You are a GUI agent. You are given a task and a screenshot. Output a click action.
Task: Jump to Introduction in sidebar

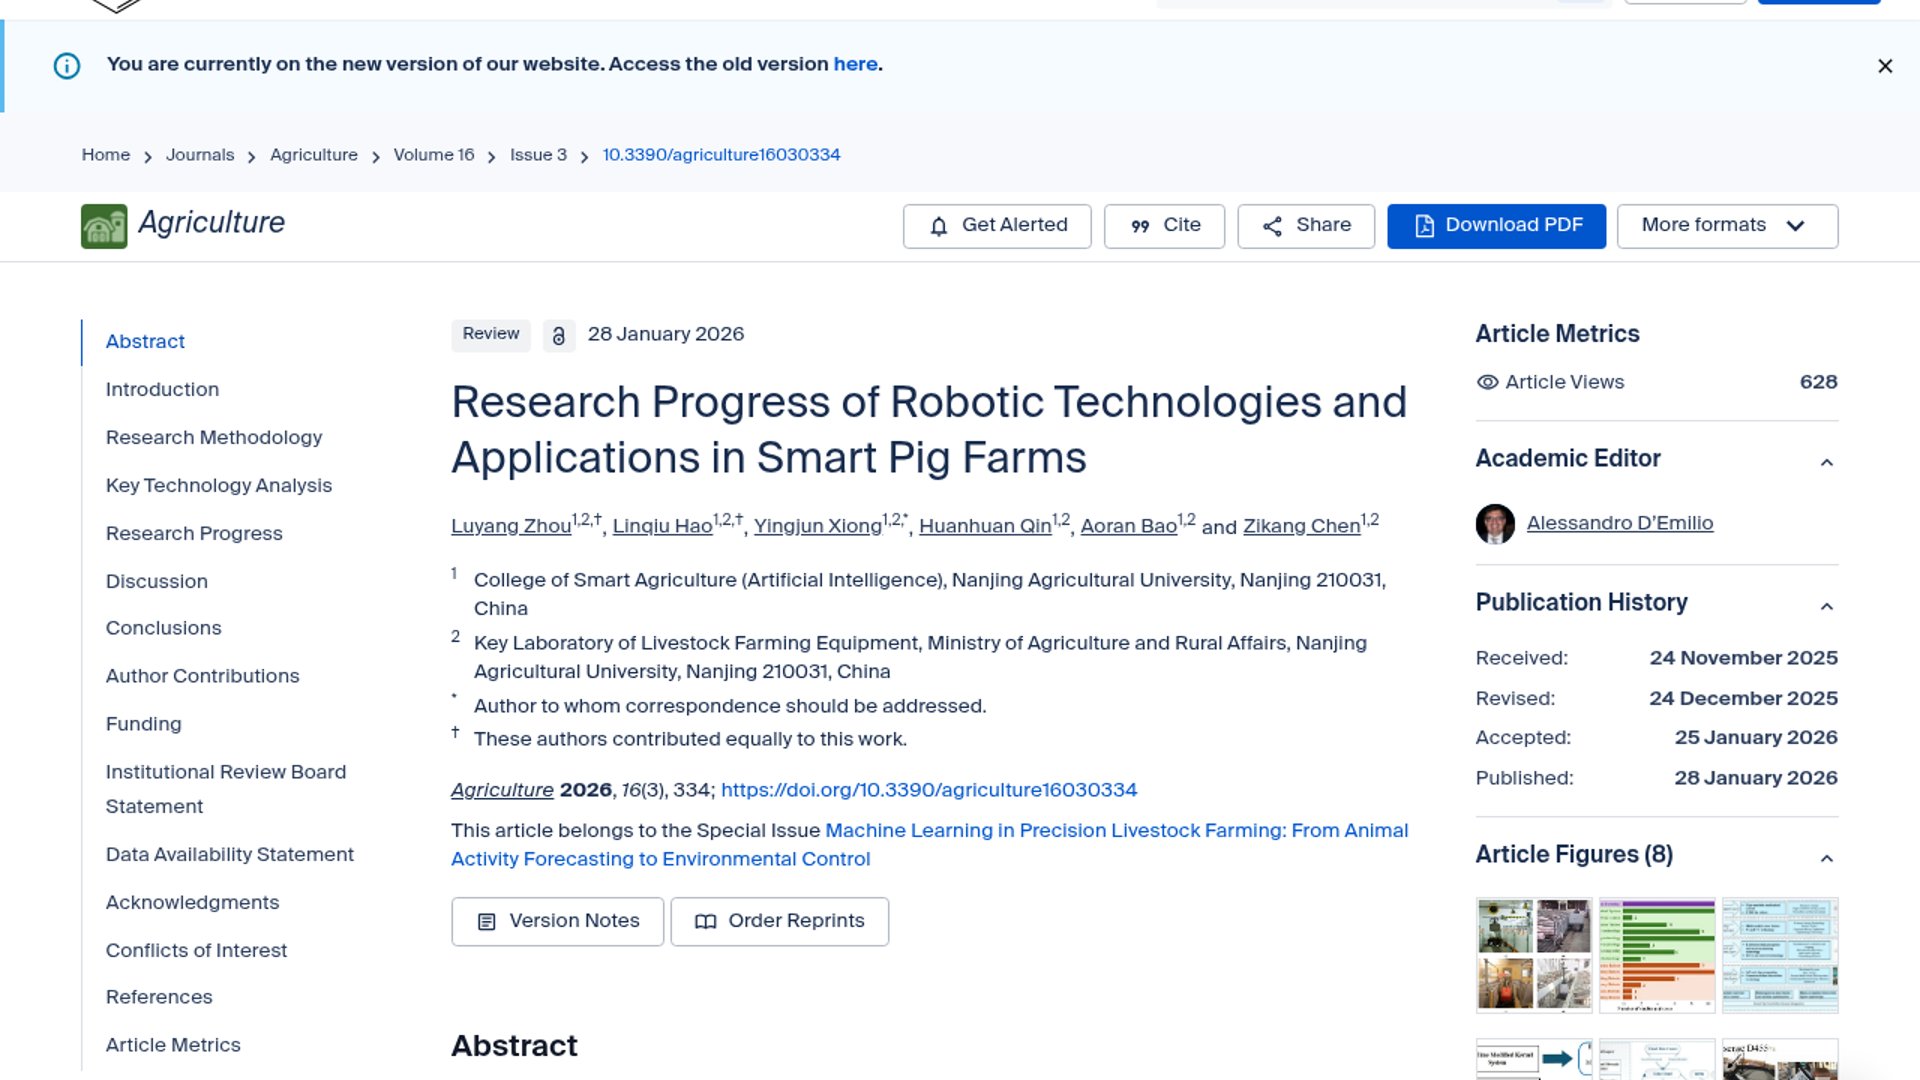click(x=162, y=389)
